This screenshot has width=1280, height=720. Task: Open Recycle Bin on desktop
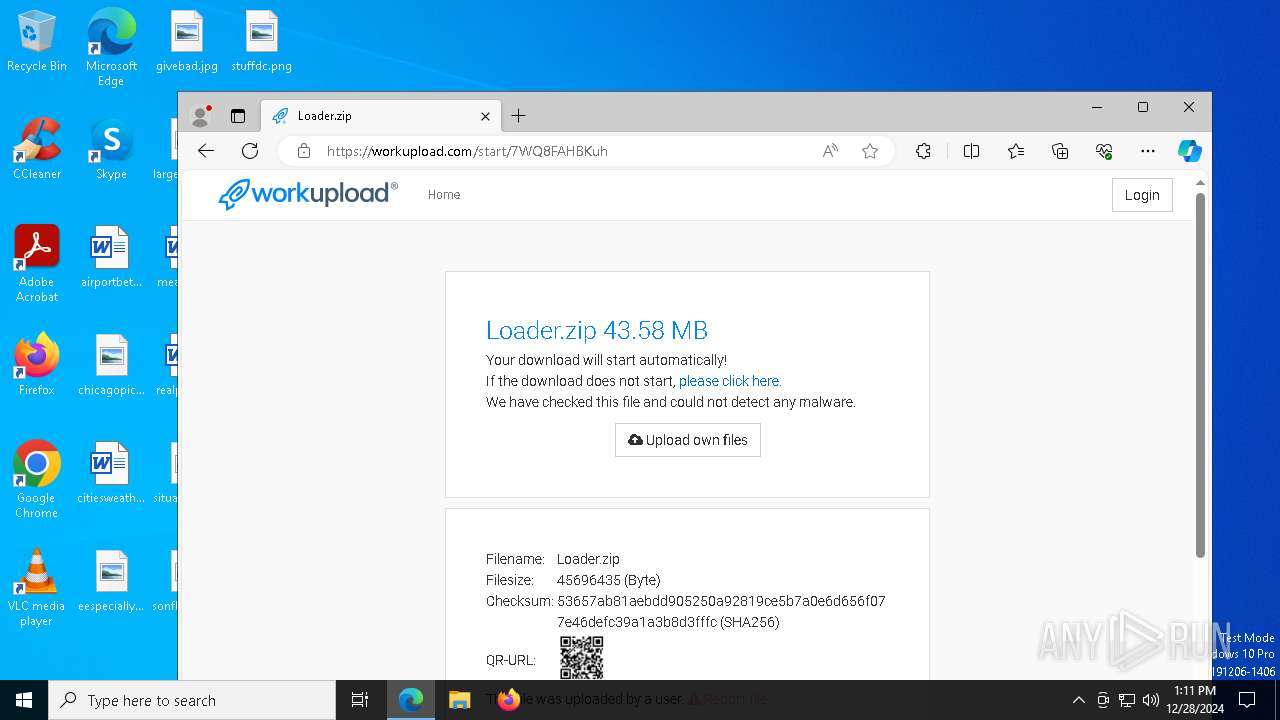37,42
